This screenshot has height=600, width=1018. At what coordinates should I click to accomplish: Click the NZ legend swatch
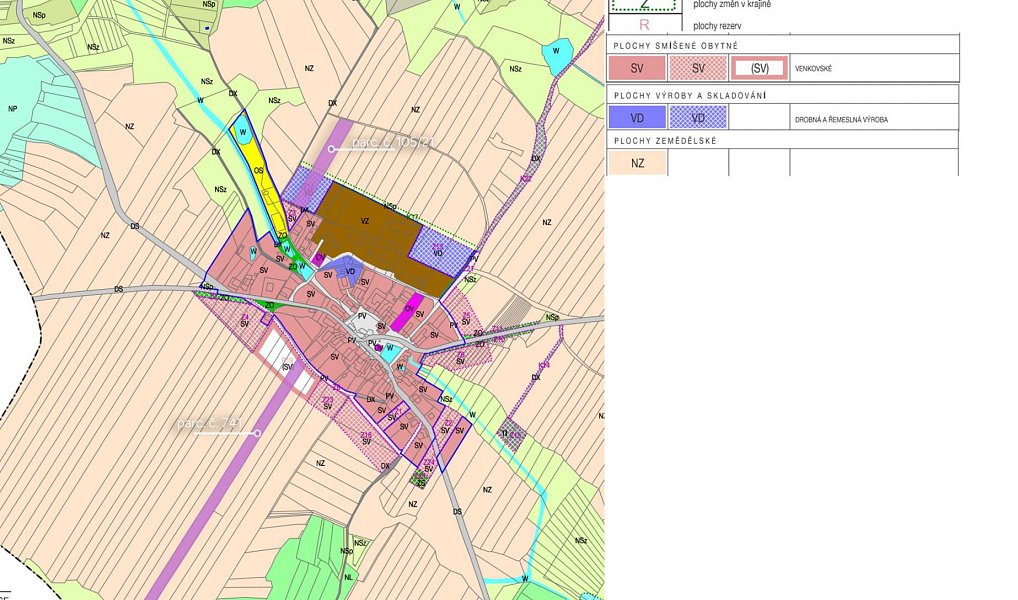pyautogui.click(x=637, y=163)
